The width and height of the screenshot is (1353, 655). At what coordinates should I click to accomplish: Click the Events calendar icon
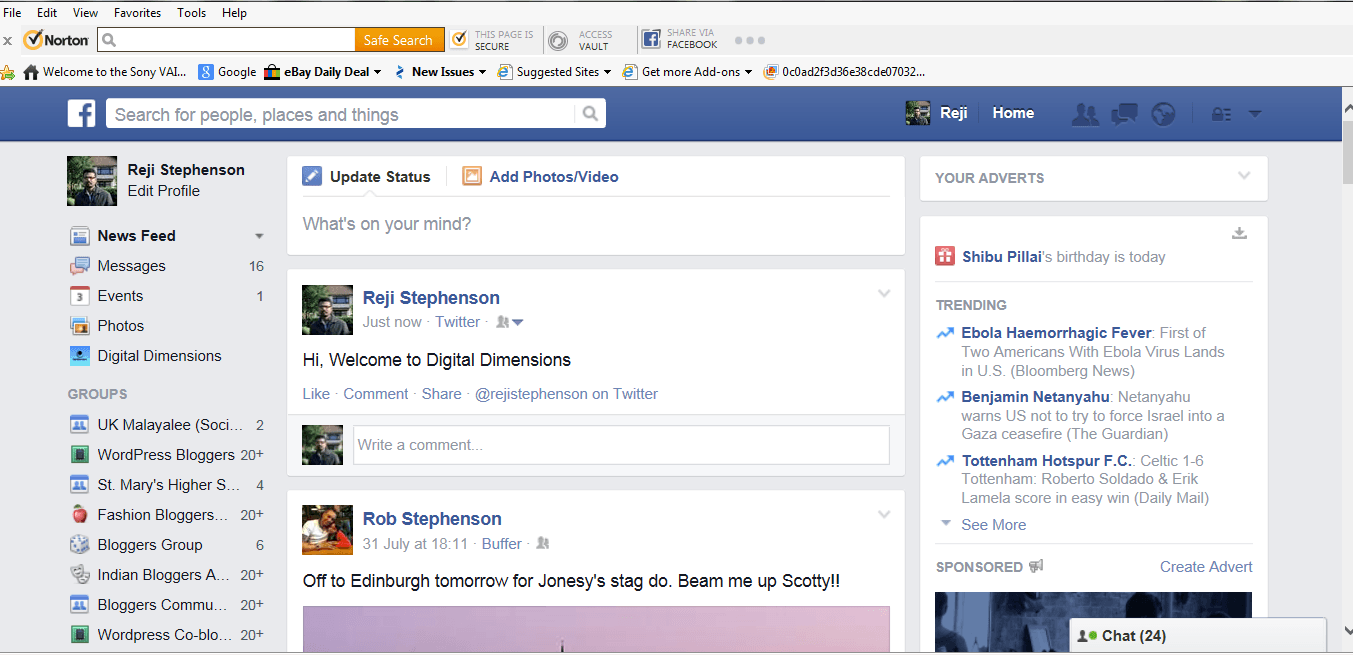coord(80,296)
